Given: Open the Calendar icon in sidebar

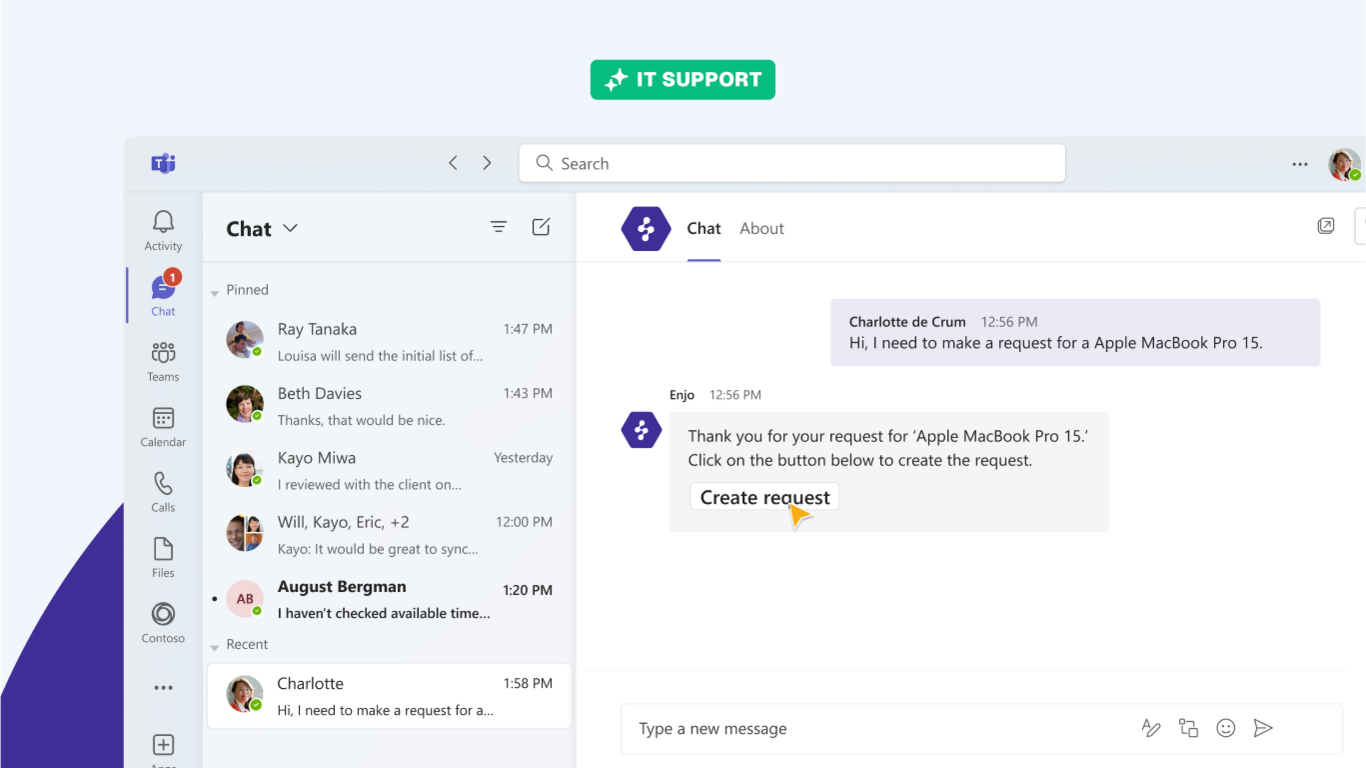Looking at the screenshot, I should tap(163, 426).
